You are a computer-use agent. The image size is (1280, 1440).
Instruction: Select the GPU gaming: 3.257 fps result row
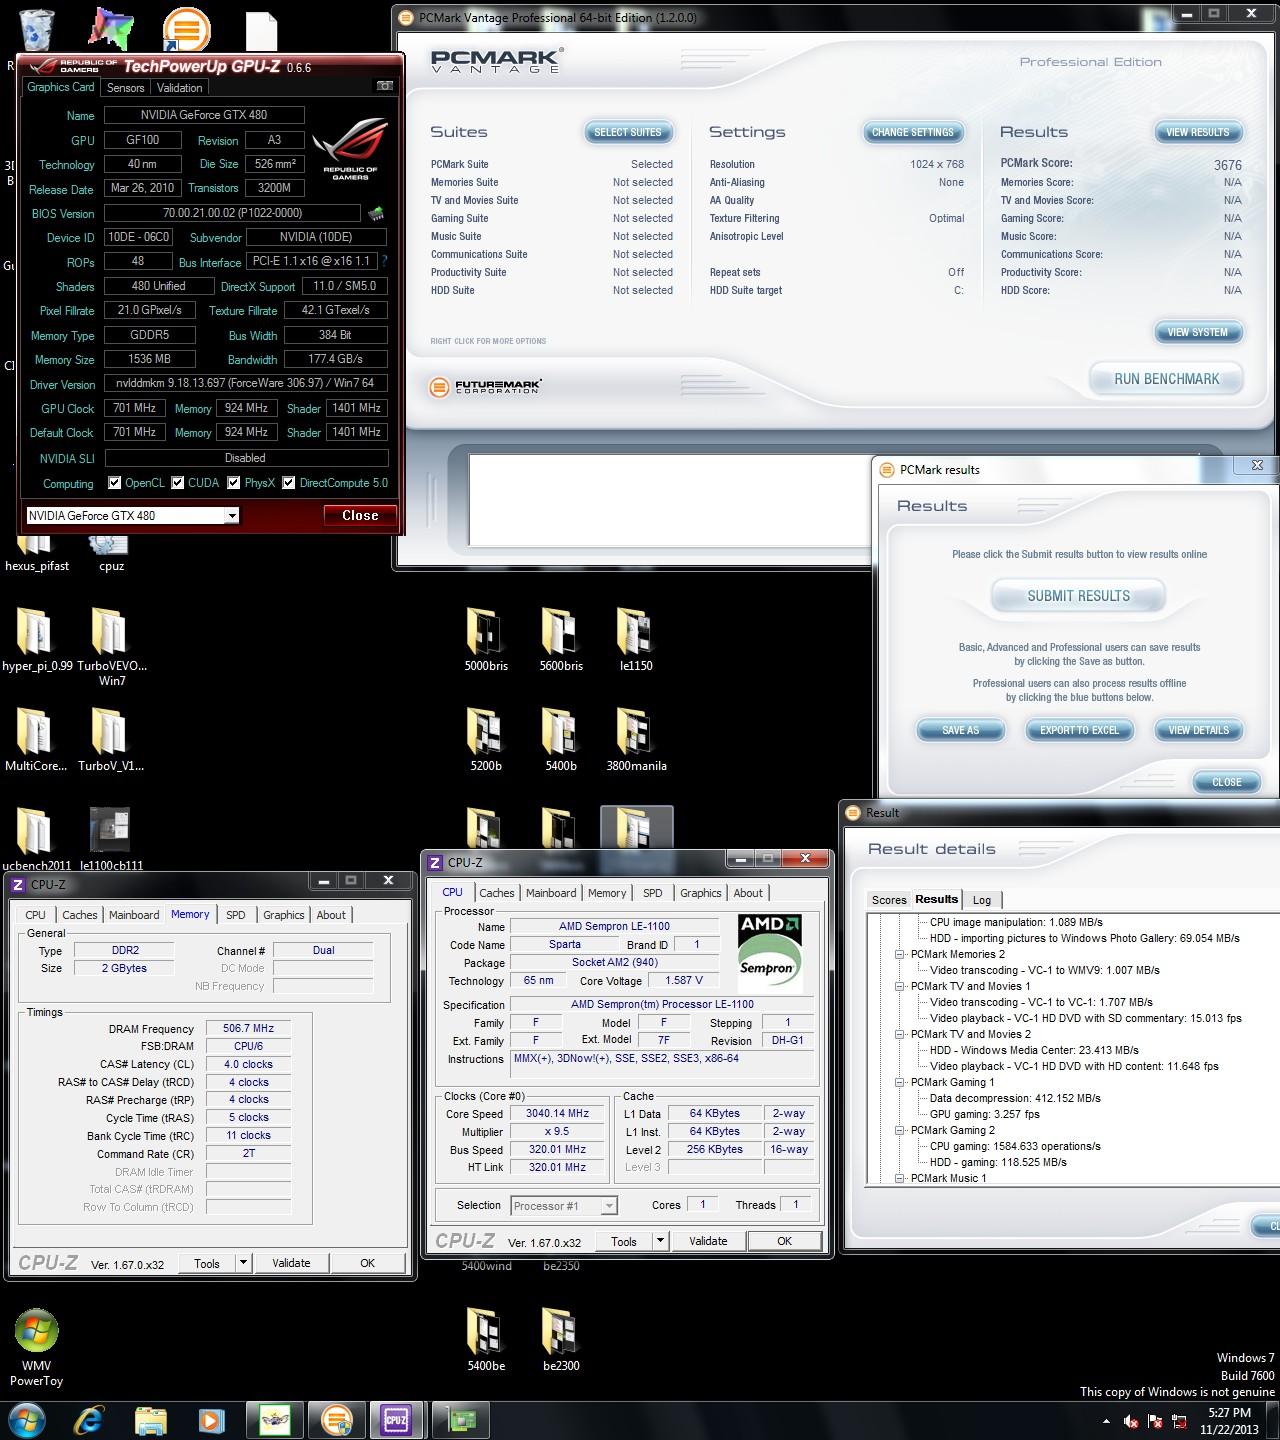point(985,1114)
